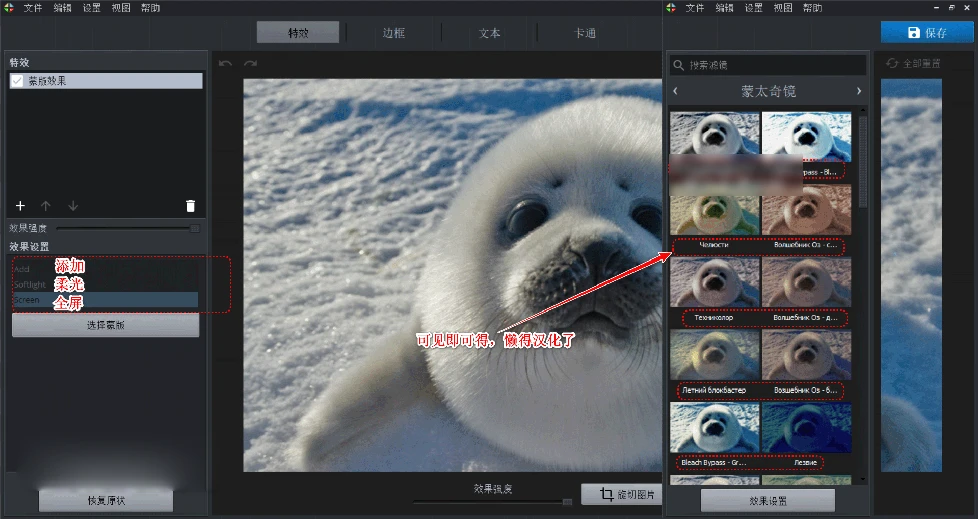Viewport: 978px width, 519px height.
Task: Click the floppy disk icon on 保存
Action: [x=914, y=32]
